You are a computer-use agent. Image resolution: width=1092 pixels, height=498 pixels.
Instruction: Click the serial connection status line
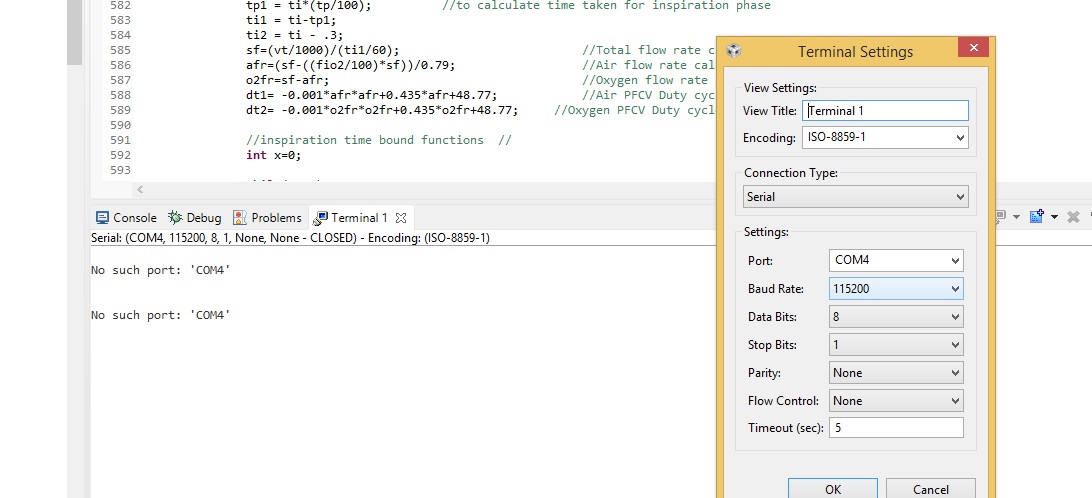point(290,238)
